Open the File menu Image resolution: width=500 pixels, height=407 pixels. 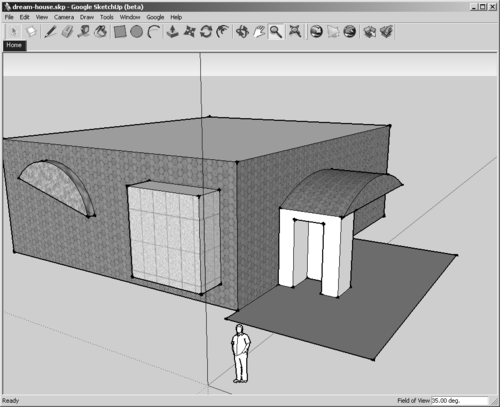(x=9, y=17)
